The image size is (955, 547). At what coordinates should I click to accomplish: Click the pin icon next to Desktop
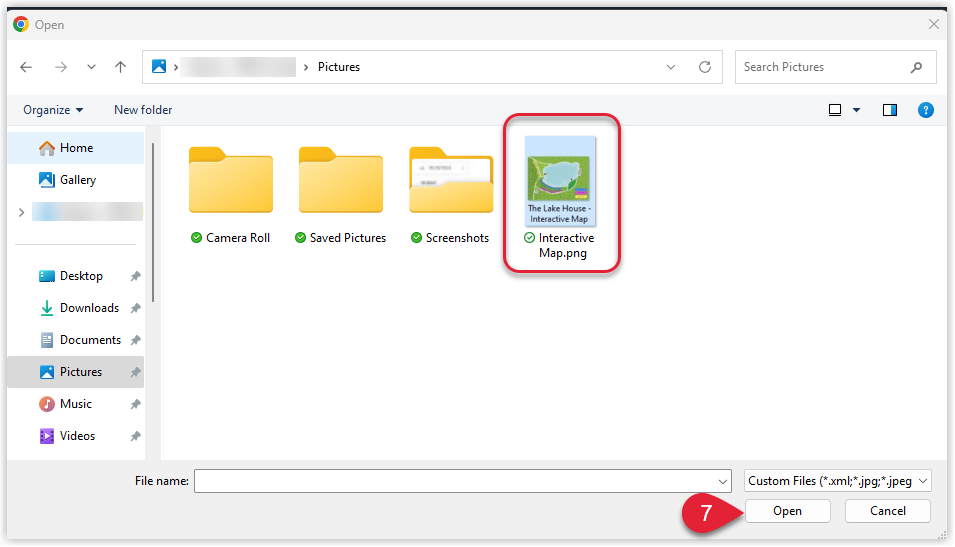135,276
